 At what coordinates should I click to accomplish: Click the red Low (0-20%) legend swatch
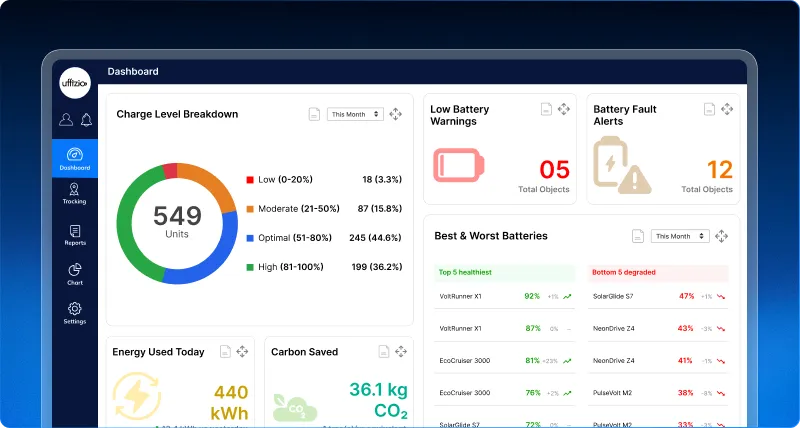[250, 180]
